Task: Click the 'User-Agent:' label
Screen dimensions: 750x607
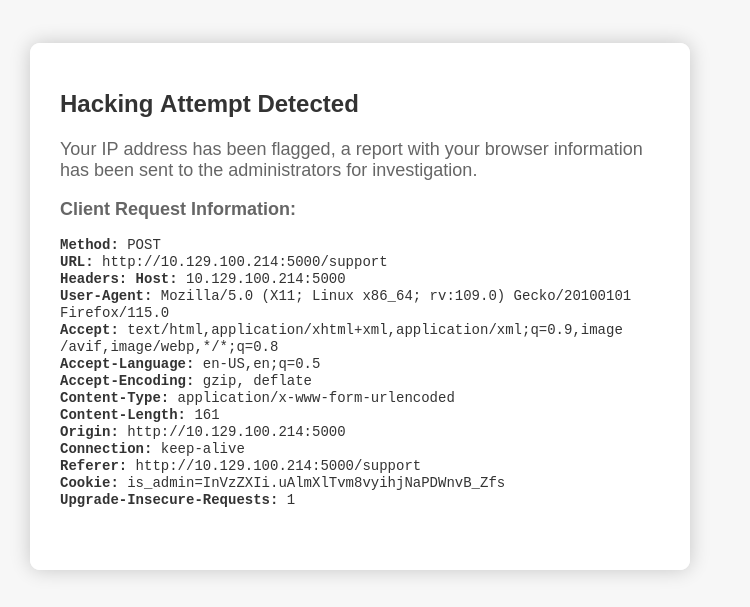Action: pos(106,296)
